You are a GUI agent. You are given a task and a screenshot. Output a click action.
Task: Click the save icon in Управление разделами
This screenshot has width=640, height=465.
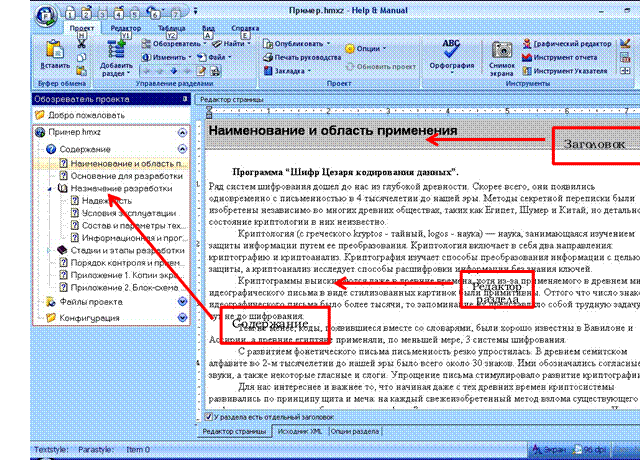click(x=215, y=71)
